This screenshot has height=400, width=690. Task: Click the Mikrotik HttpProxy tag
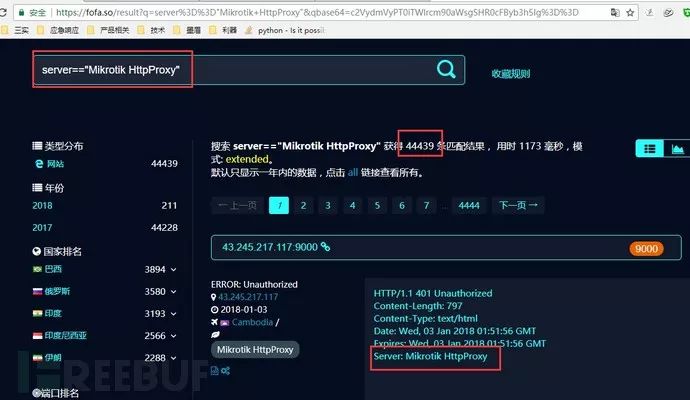255,350
